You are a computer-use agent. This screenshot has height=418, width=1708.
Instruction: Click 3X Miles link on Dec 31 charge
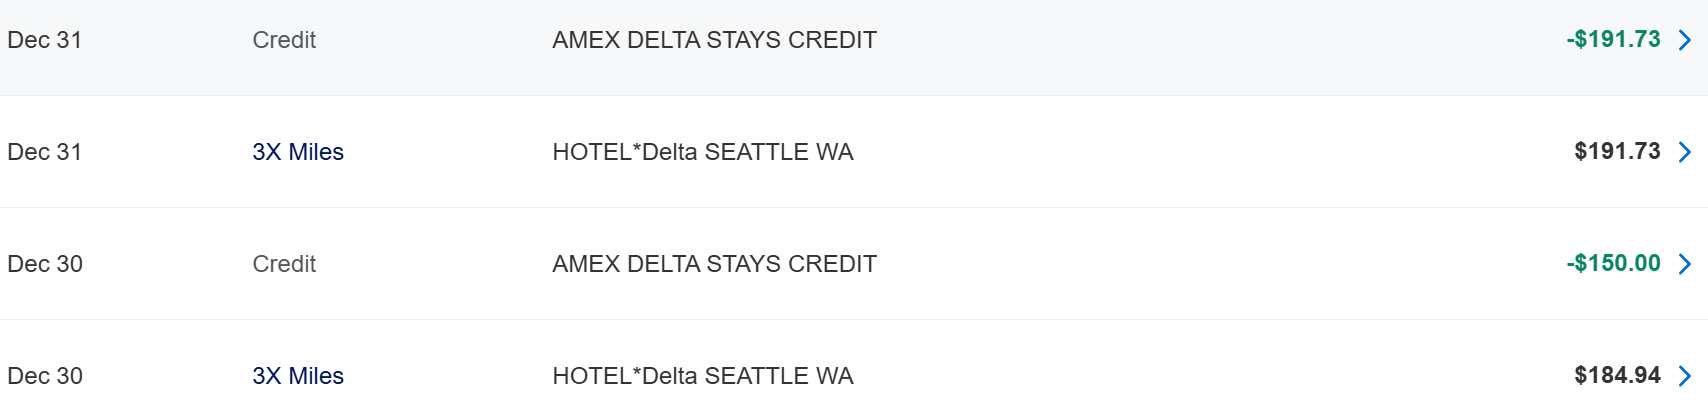click(298, 152)
